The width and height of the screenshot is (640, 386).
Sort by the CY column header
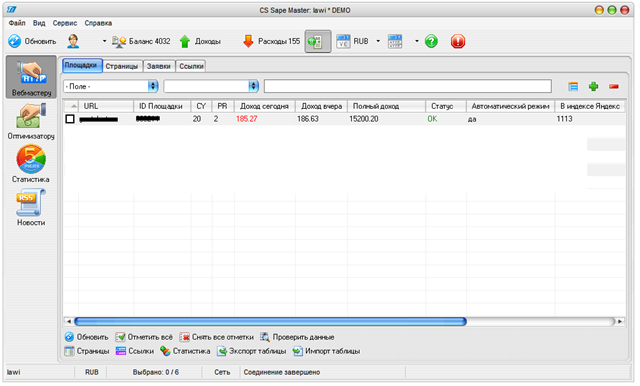(201, 106)
